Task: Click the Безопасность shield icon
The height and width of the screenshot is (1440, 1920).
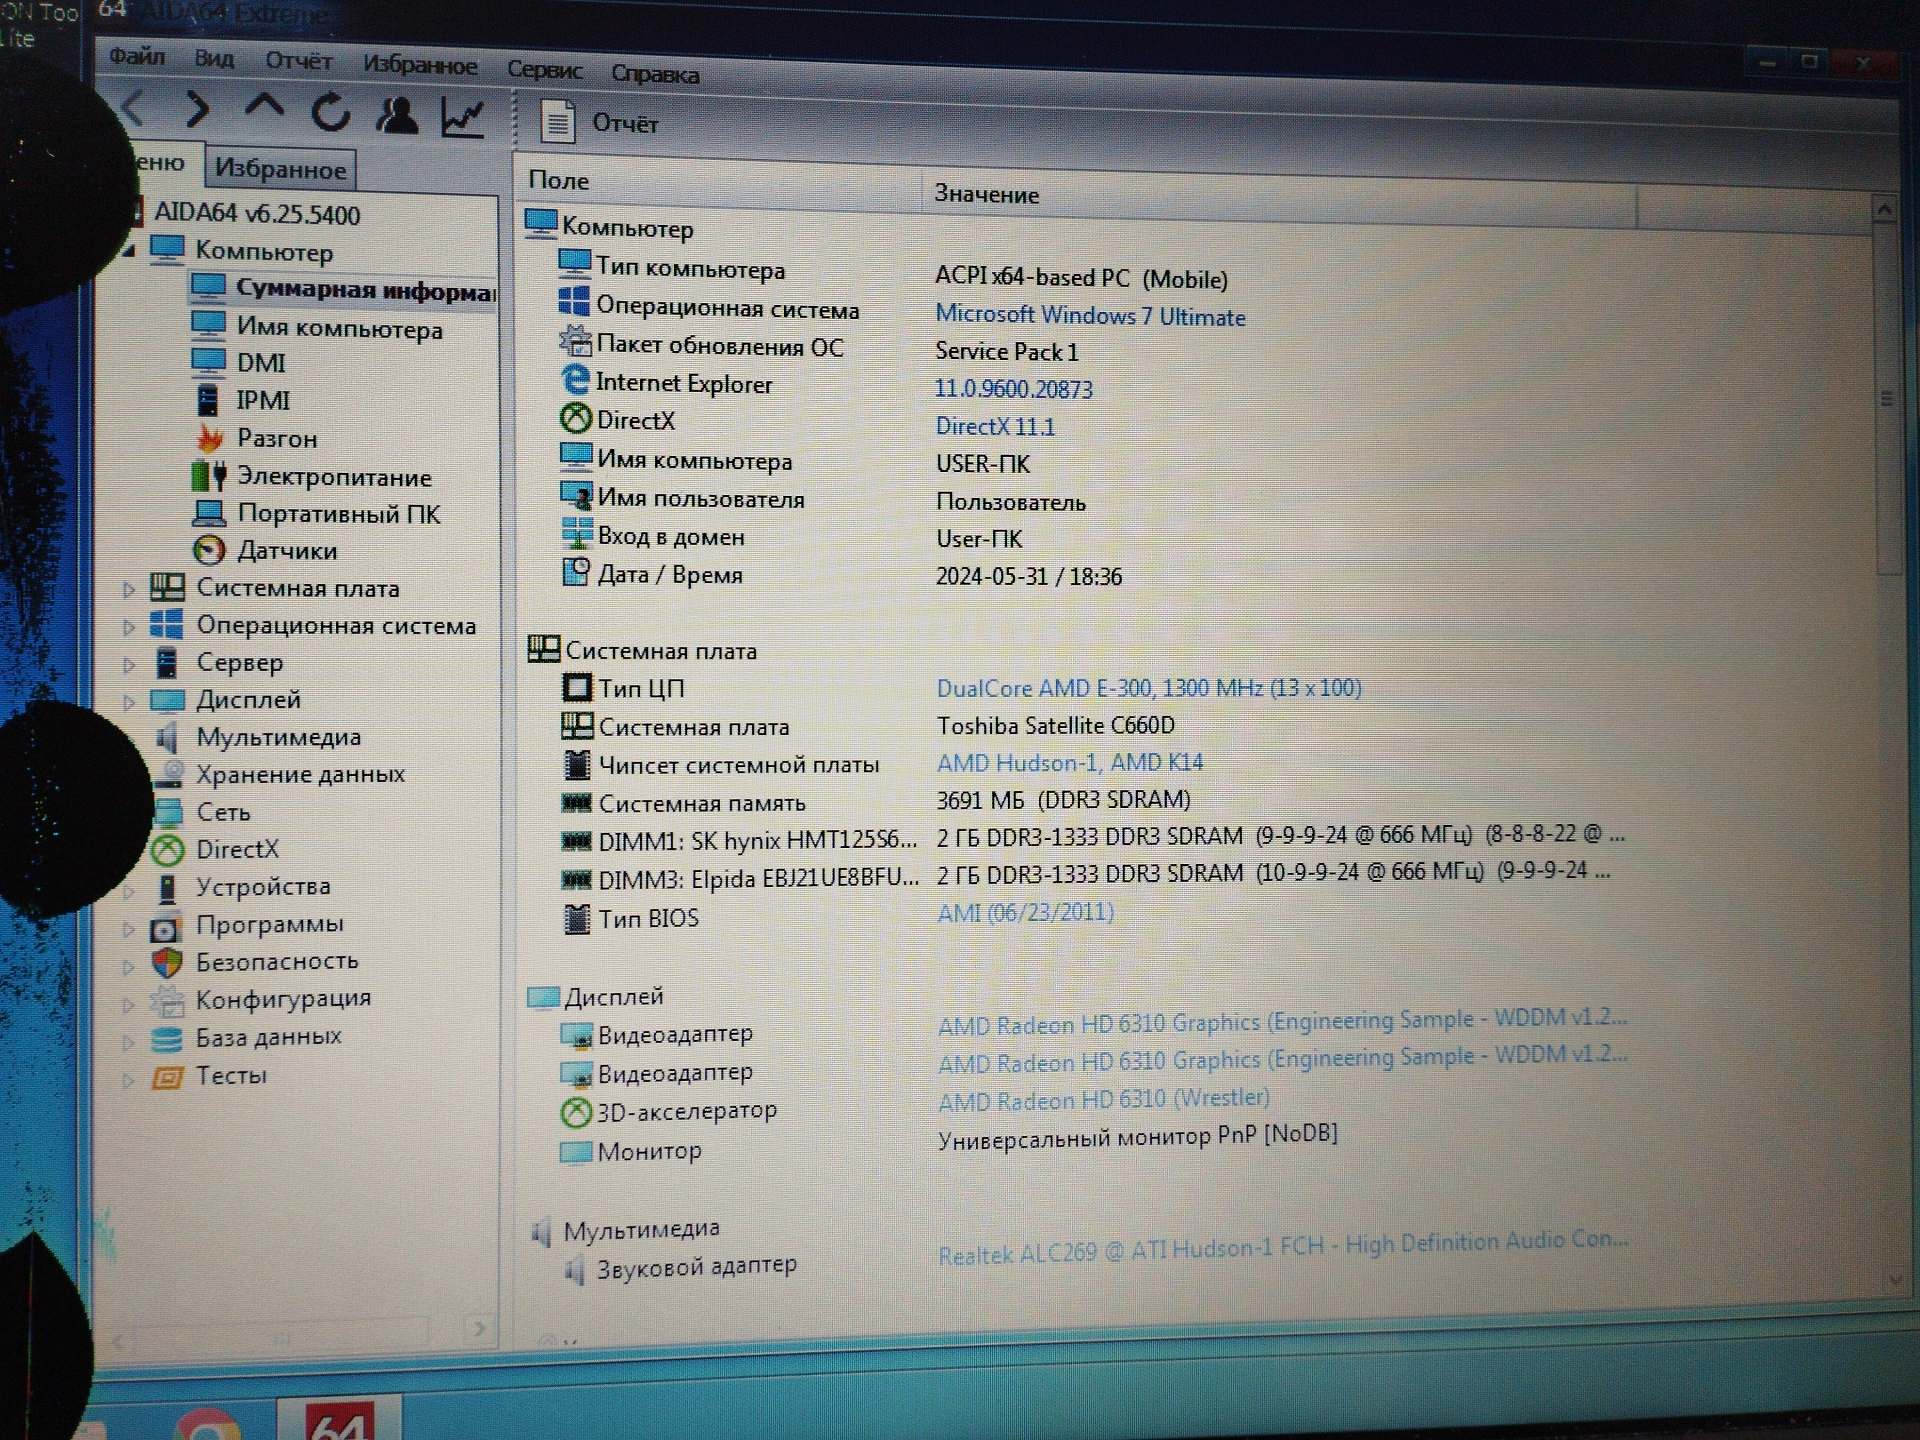Action: pyautogui.click(x=167, y=962)
